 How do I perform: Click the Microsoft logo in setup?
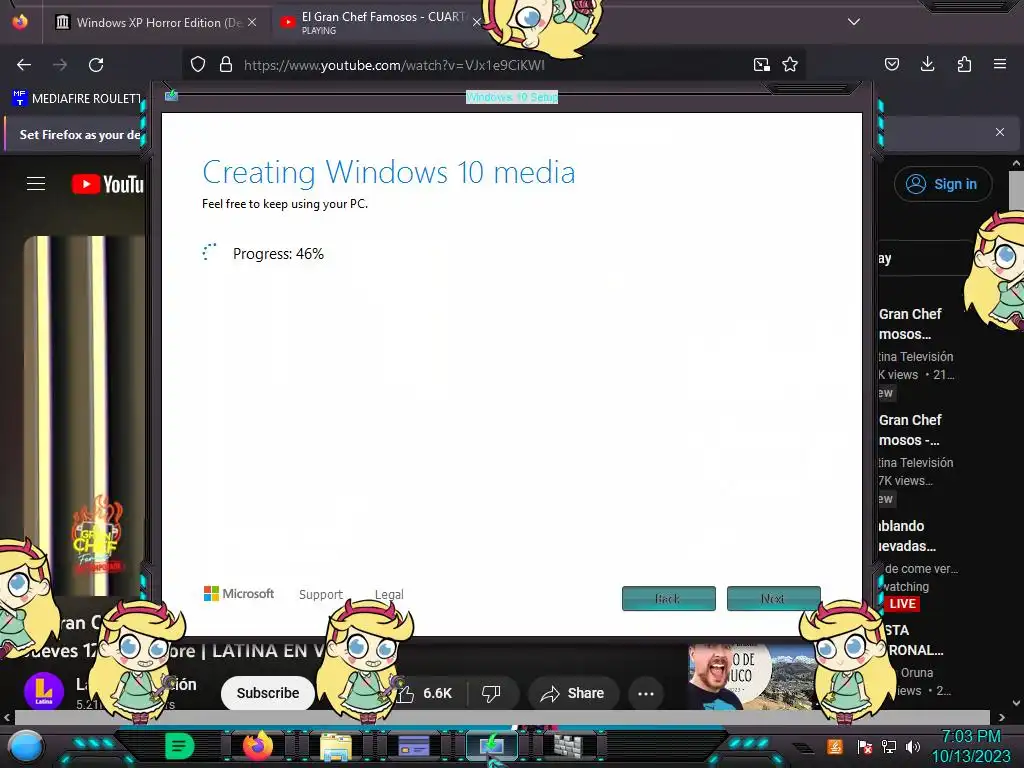239,594
